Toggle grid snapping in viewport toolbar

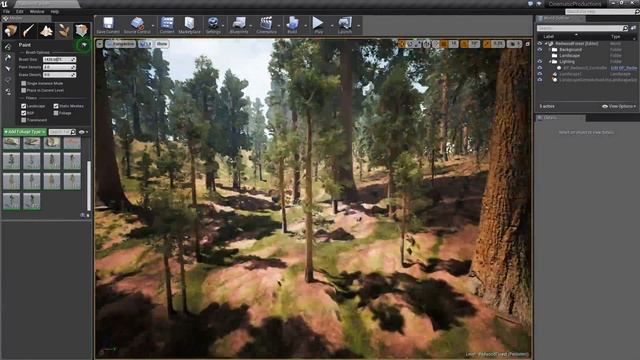coord(444,44)
